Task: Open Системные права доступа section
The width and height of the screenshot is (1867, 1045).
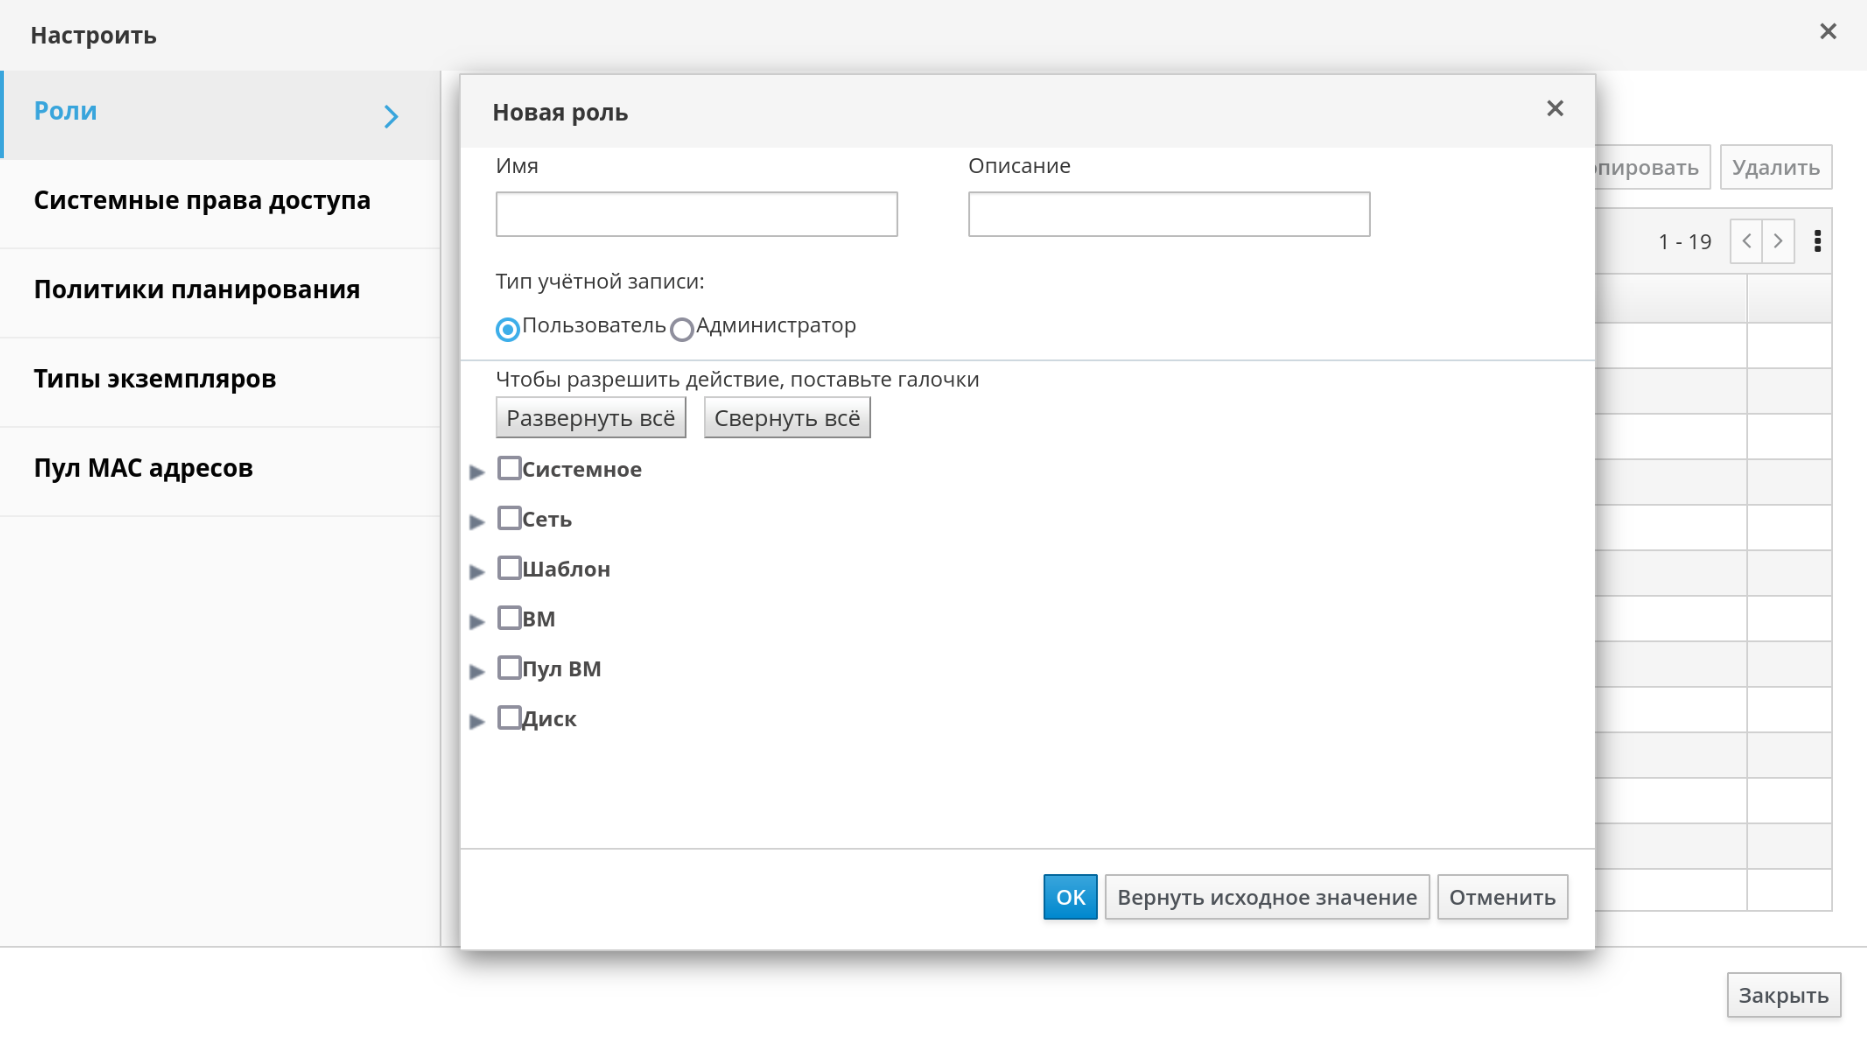Action: (x=202, y=200)
